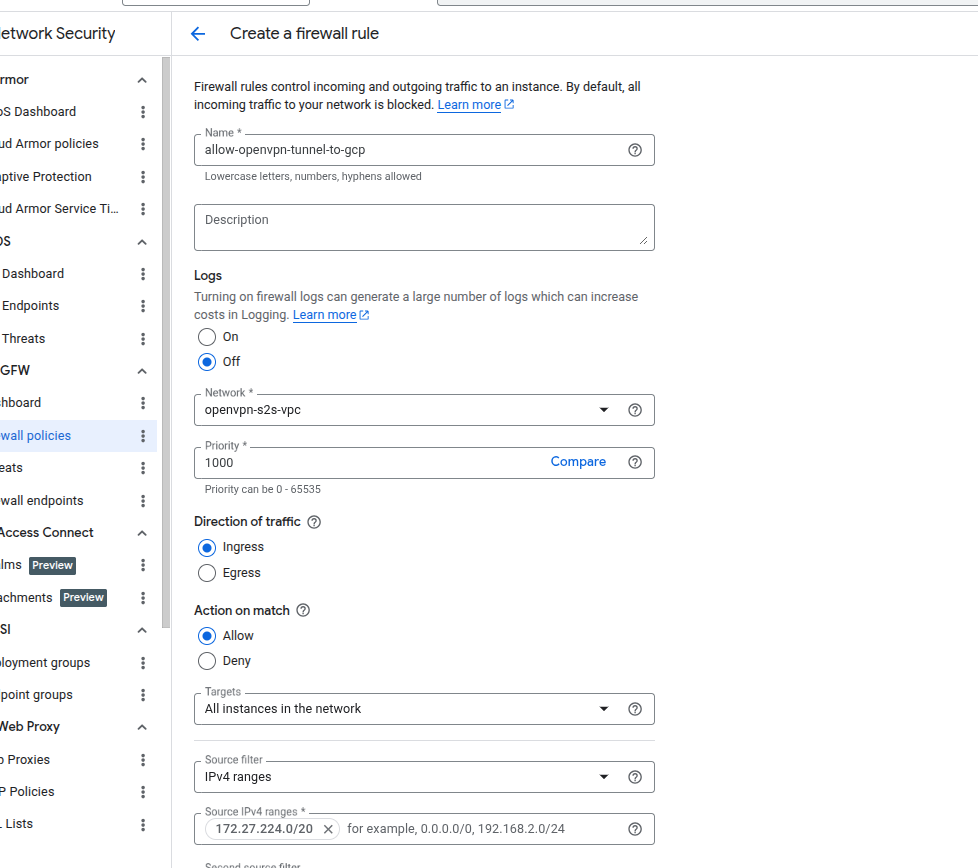Open help icon for the Targets field
The image size is (978, 868).
pyautogui.click(x=634, y=709)
